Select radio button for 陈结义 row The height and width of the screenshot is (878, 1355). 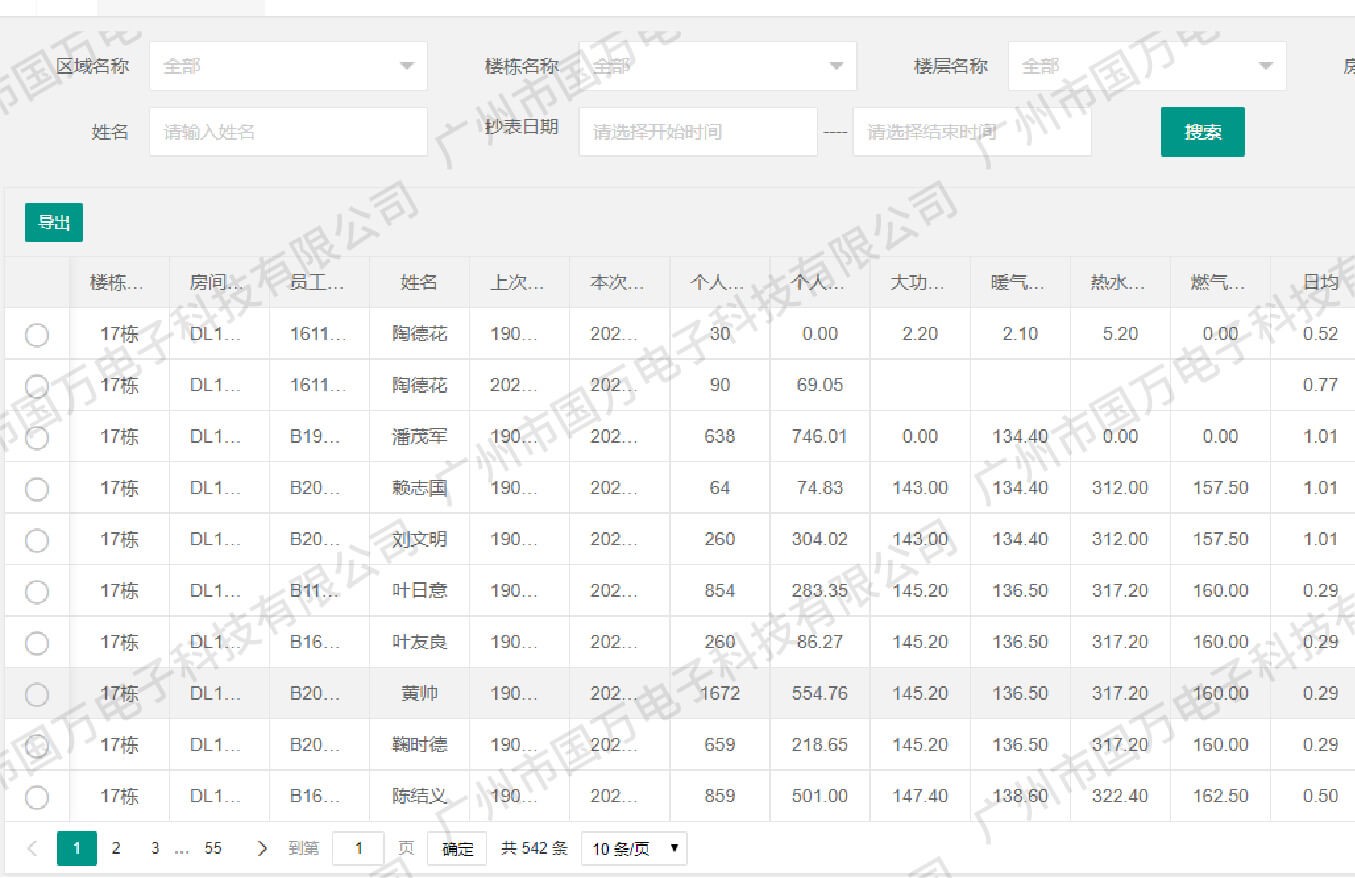pyautogui.click(x=37, y=797)
